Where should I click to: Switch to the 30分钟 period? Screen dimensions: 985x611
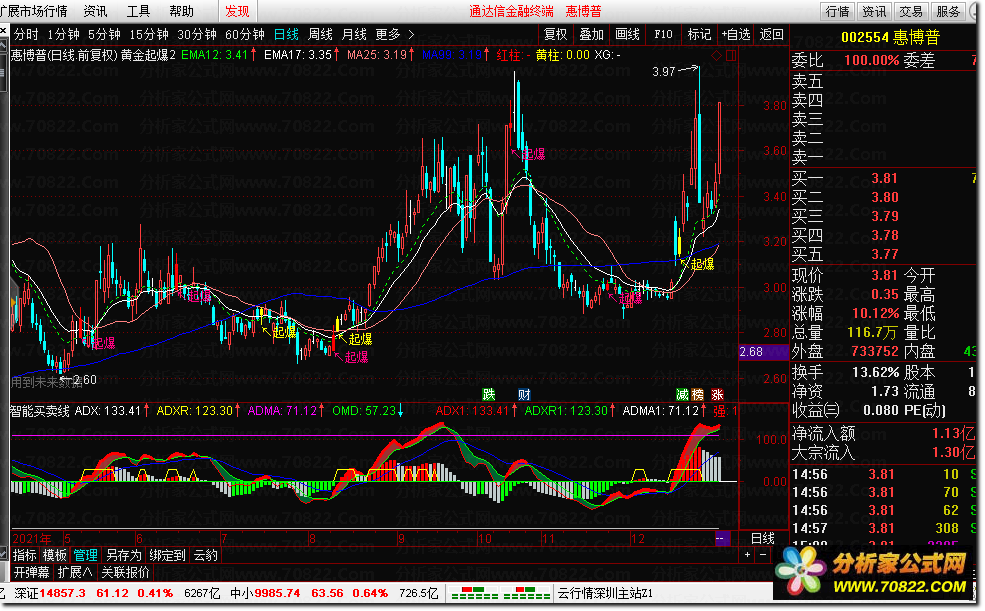pos(197,35)
